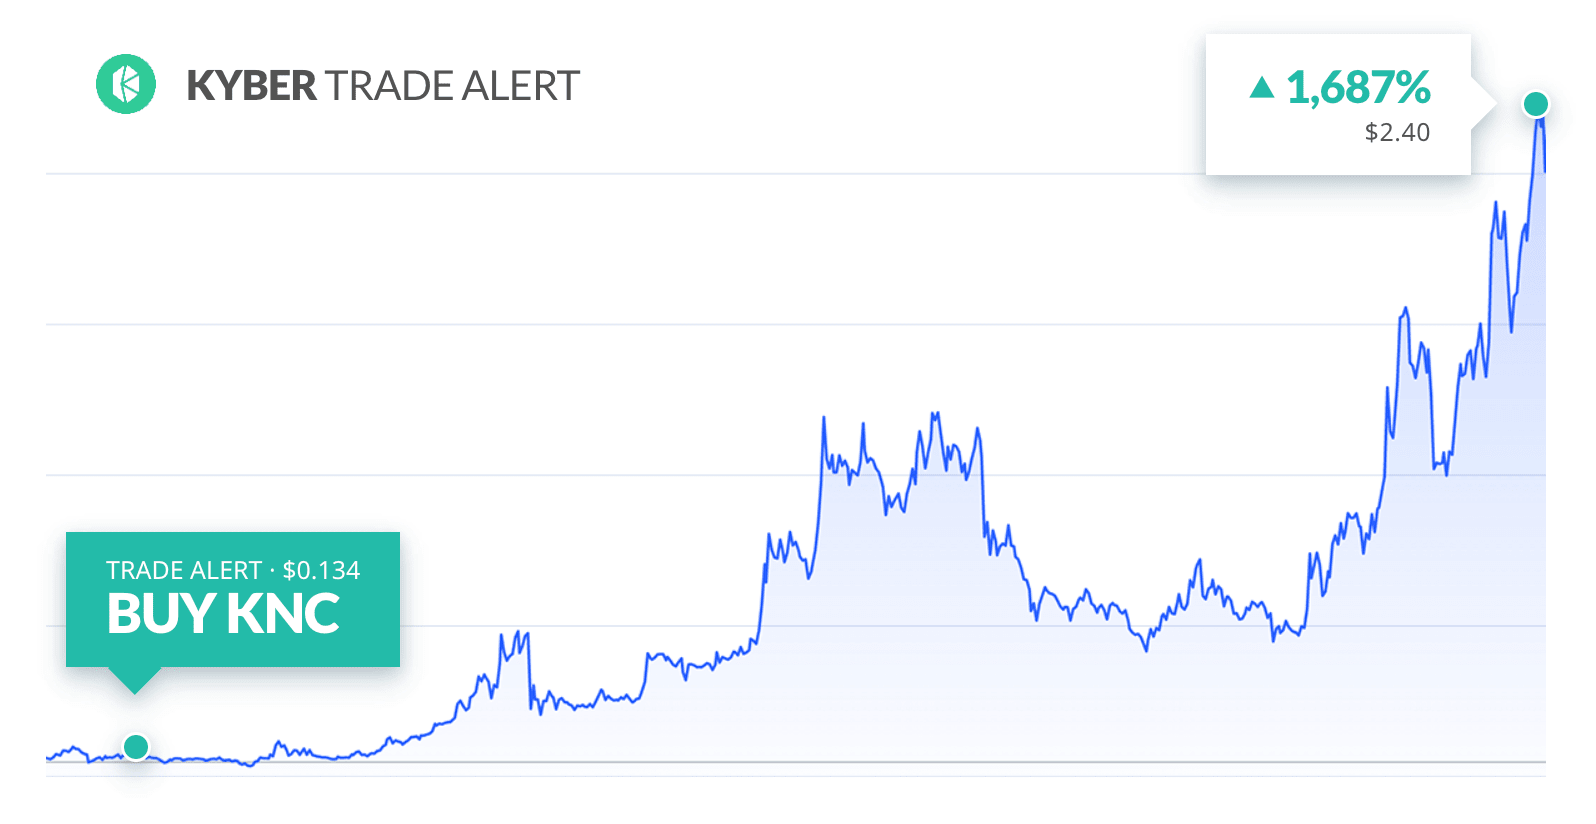Click the TRADE word in the header title
Image resolution: width=1596 pixels, height=824 pixels.
coord(389,86)
